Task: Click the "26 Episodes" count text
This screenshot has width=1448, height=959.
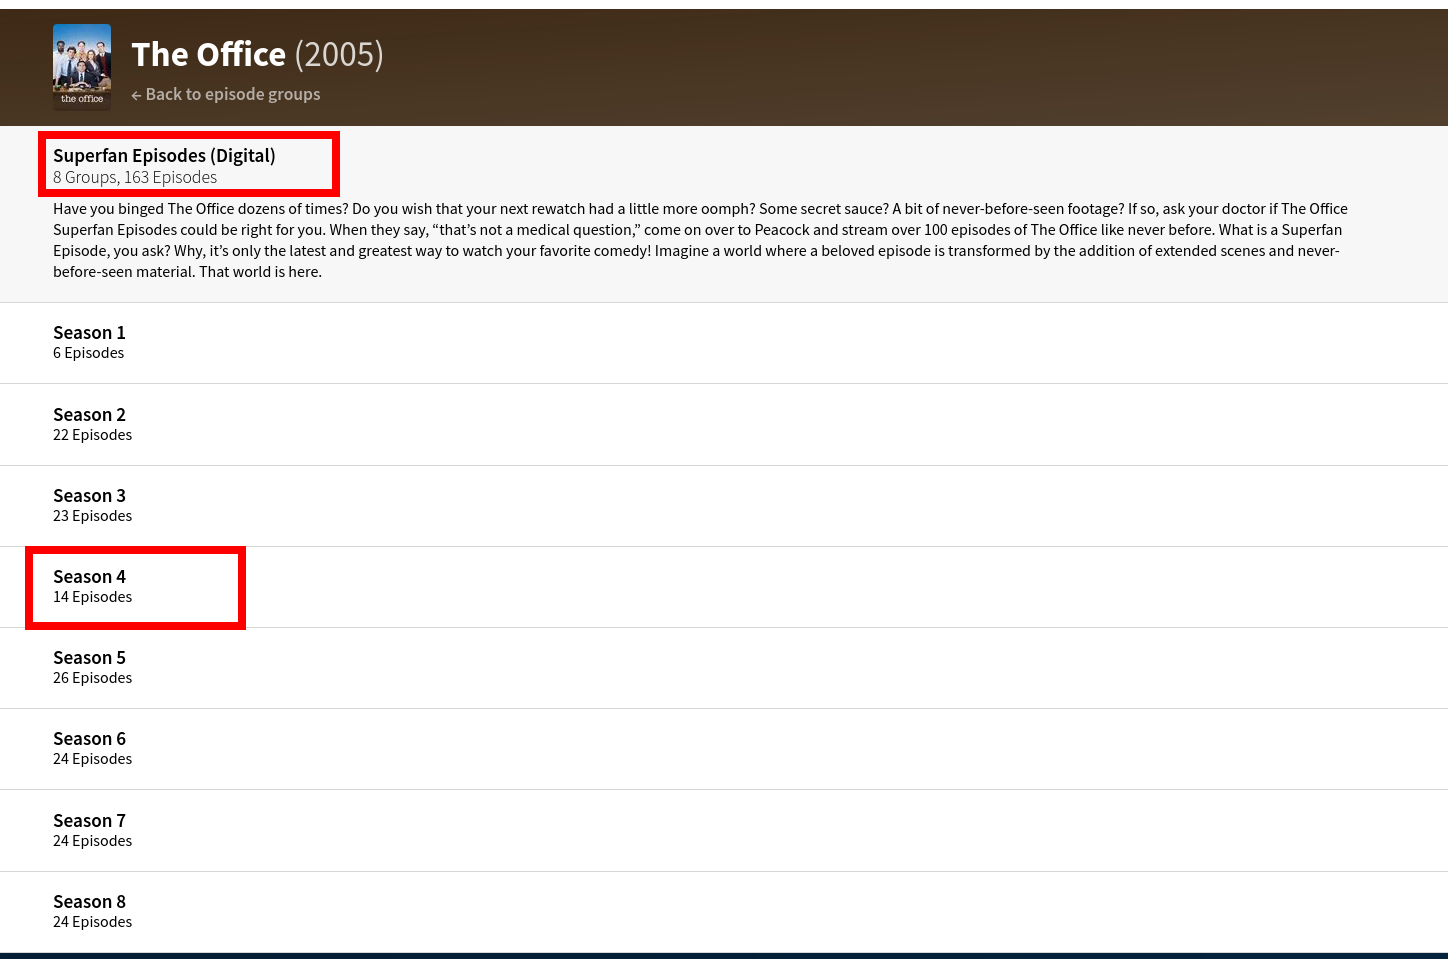Action: 92,678
